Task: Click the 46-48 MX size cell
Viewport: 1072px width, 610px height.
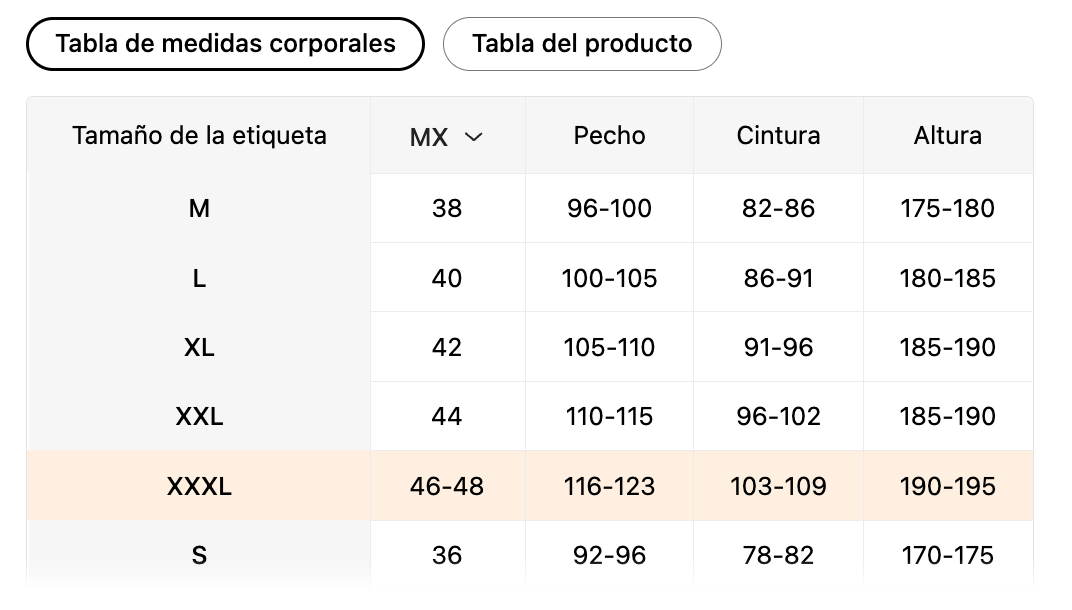Action: coord(447,487)
